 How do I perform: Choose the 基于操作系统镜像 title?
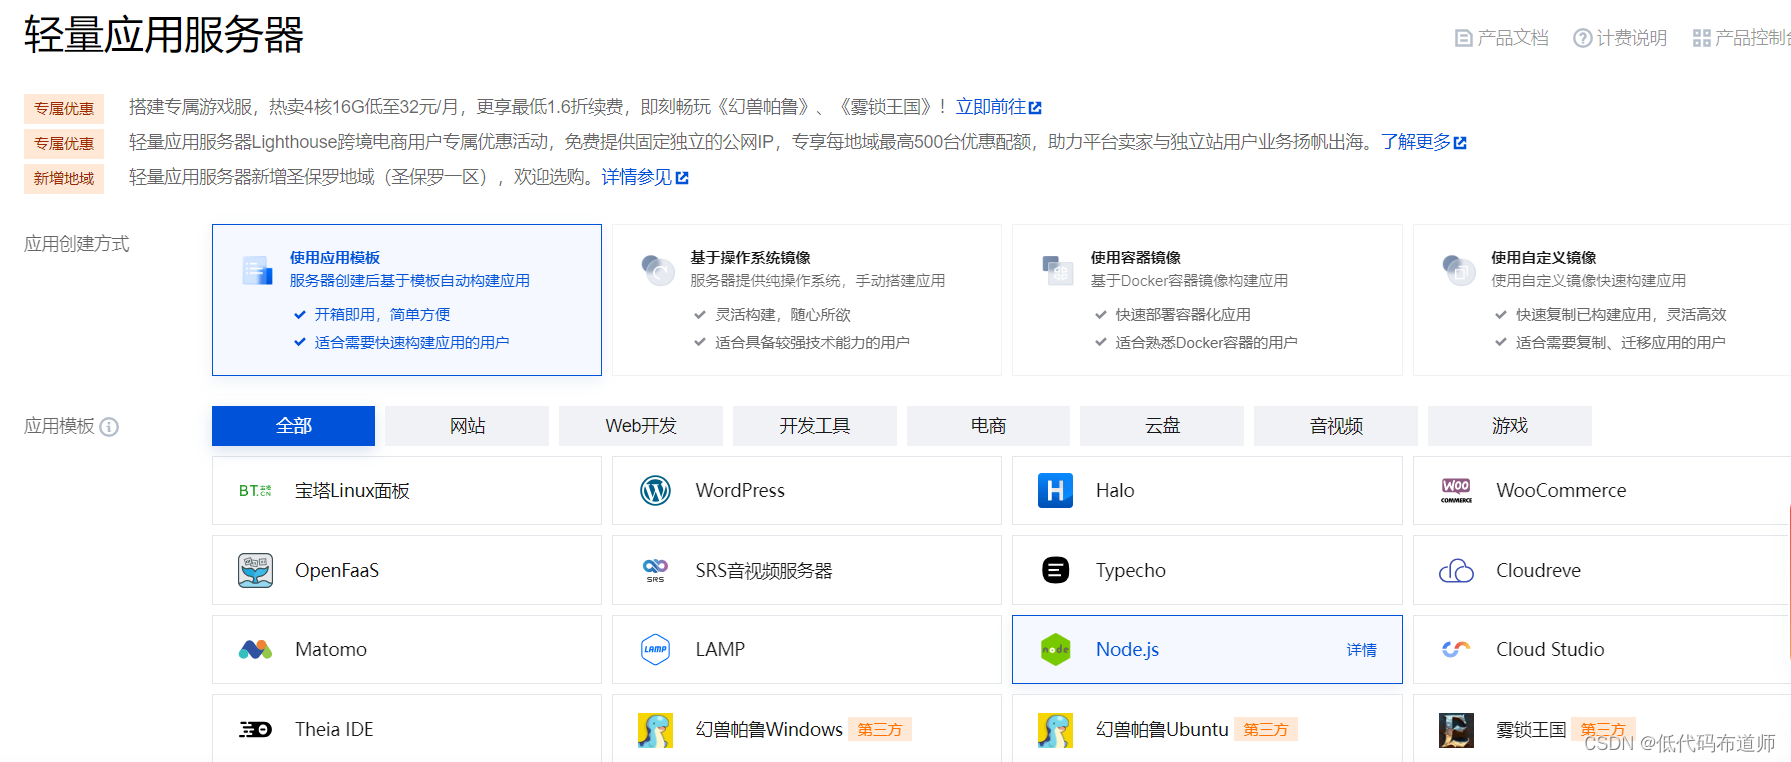pos(750,258)
